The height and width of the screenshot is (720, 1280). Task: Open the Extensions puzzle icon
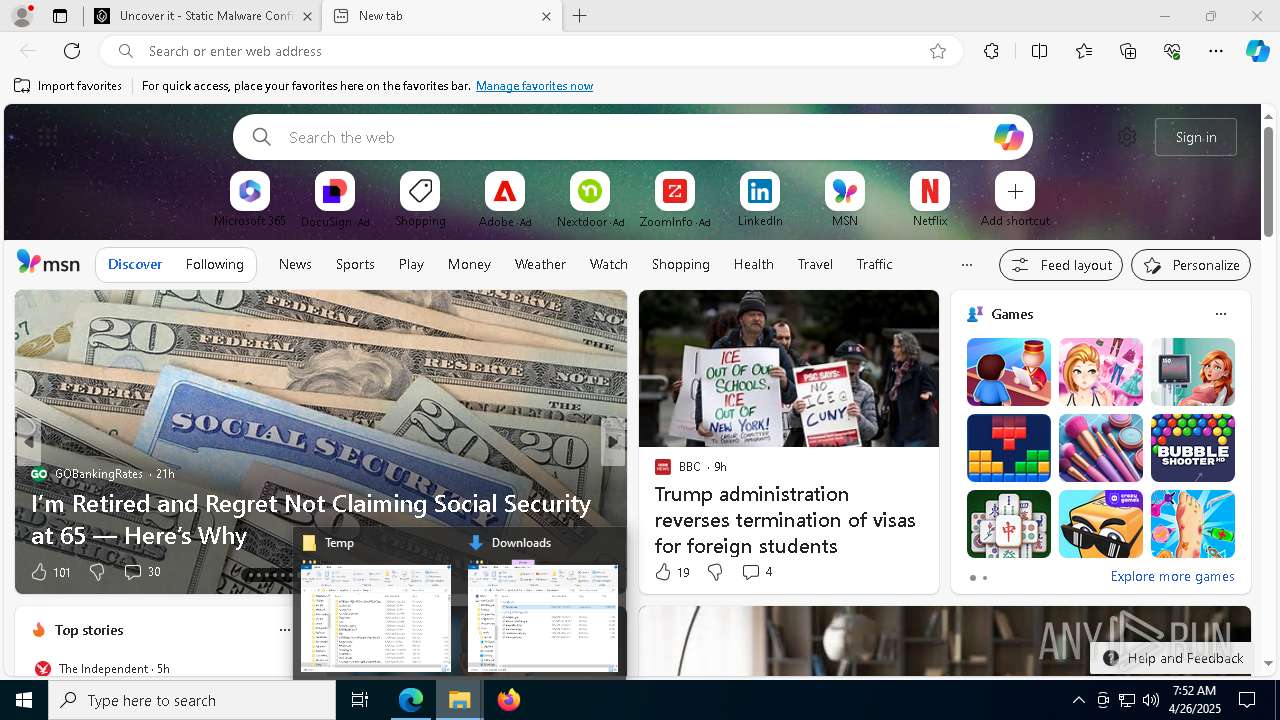point(991,51)
